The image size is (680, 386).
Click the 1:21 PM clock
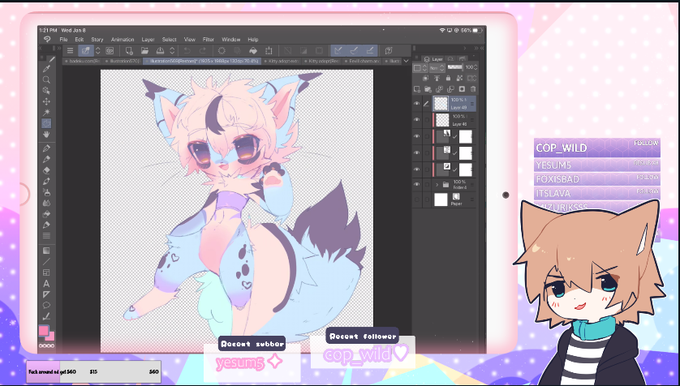tap(49, 30)
